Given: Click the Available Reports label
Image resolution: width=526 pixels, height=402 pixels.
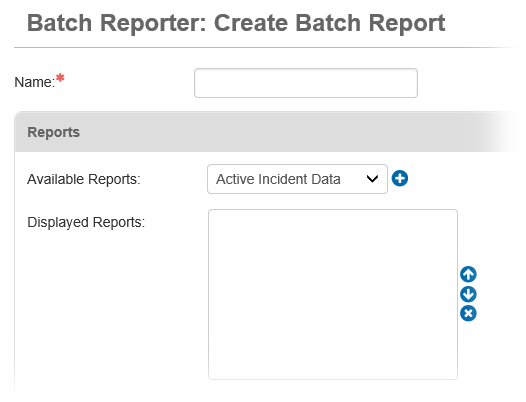Looking at the screenshot, I should [x=84, y=179].
